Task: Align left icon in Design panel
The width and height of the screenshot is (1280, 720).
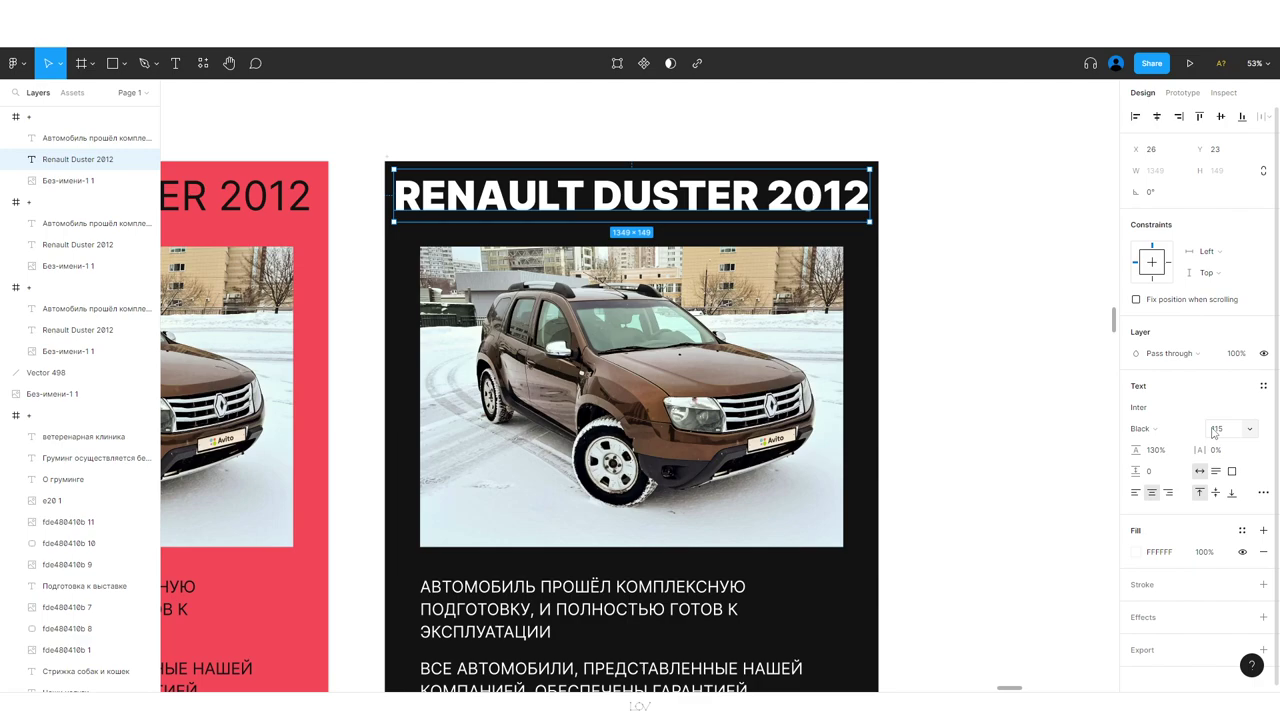Action: click(1135, 117)
